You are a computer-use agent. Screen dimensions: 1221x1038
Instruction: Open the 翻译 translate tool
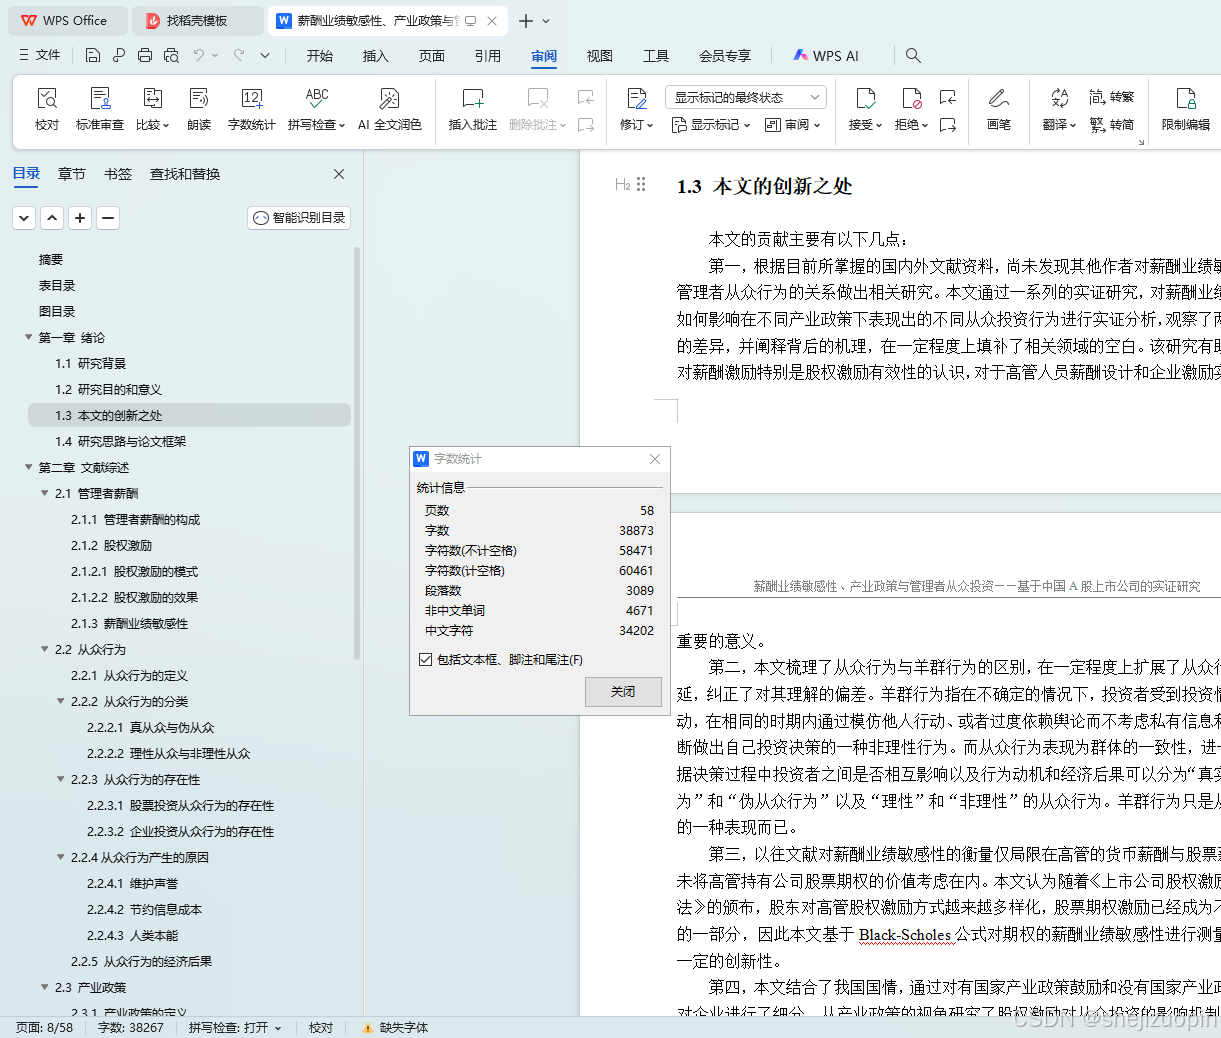pos(1059,109)
